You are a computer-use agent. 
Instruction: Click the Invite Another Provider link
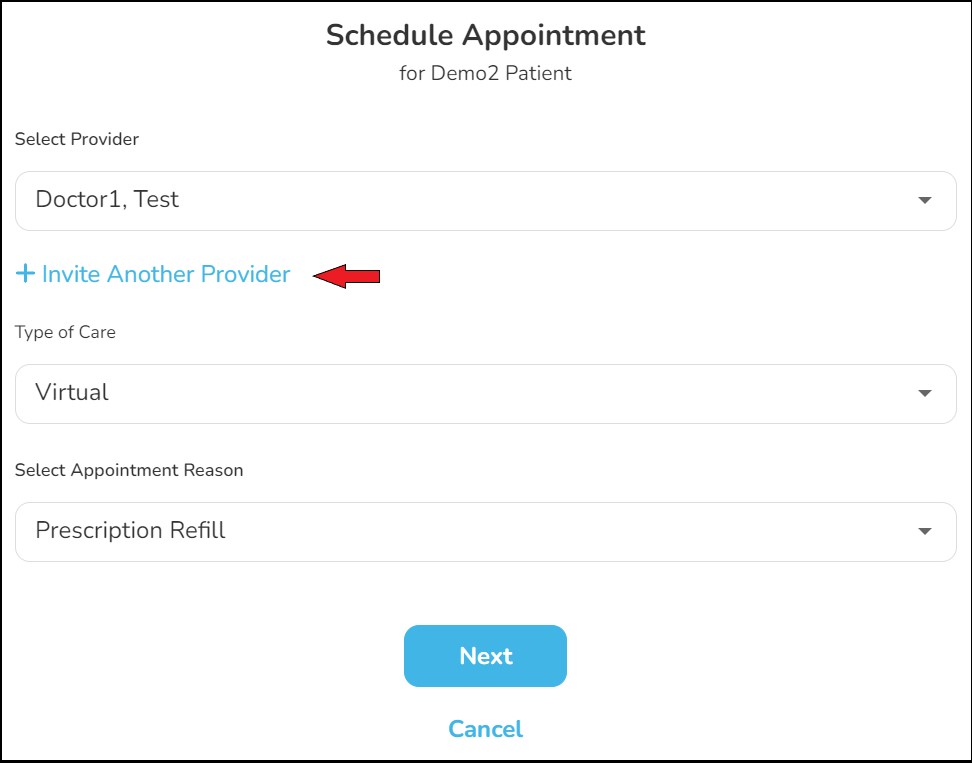tap(166, 274)
